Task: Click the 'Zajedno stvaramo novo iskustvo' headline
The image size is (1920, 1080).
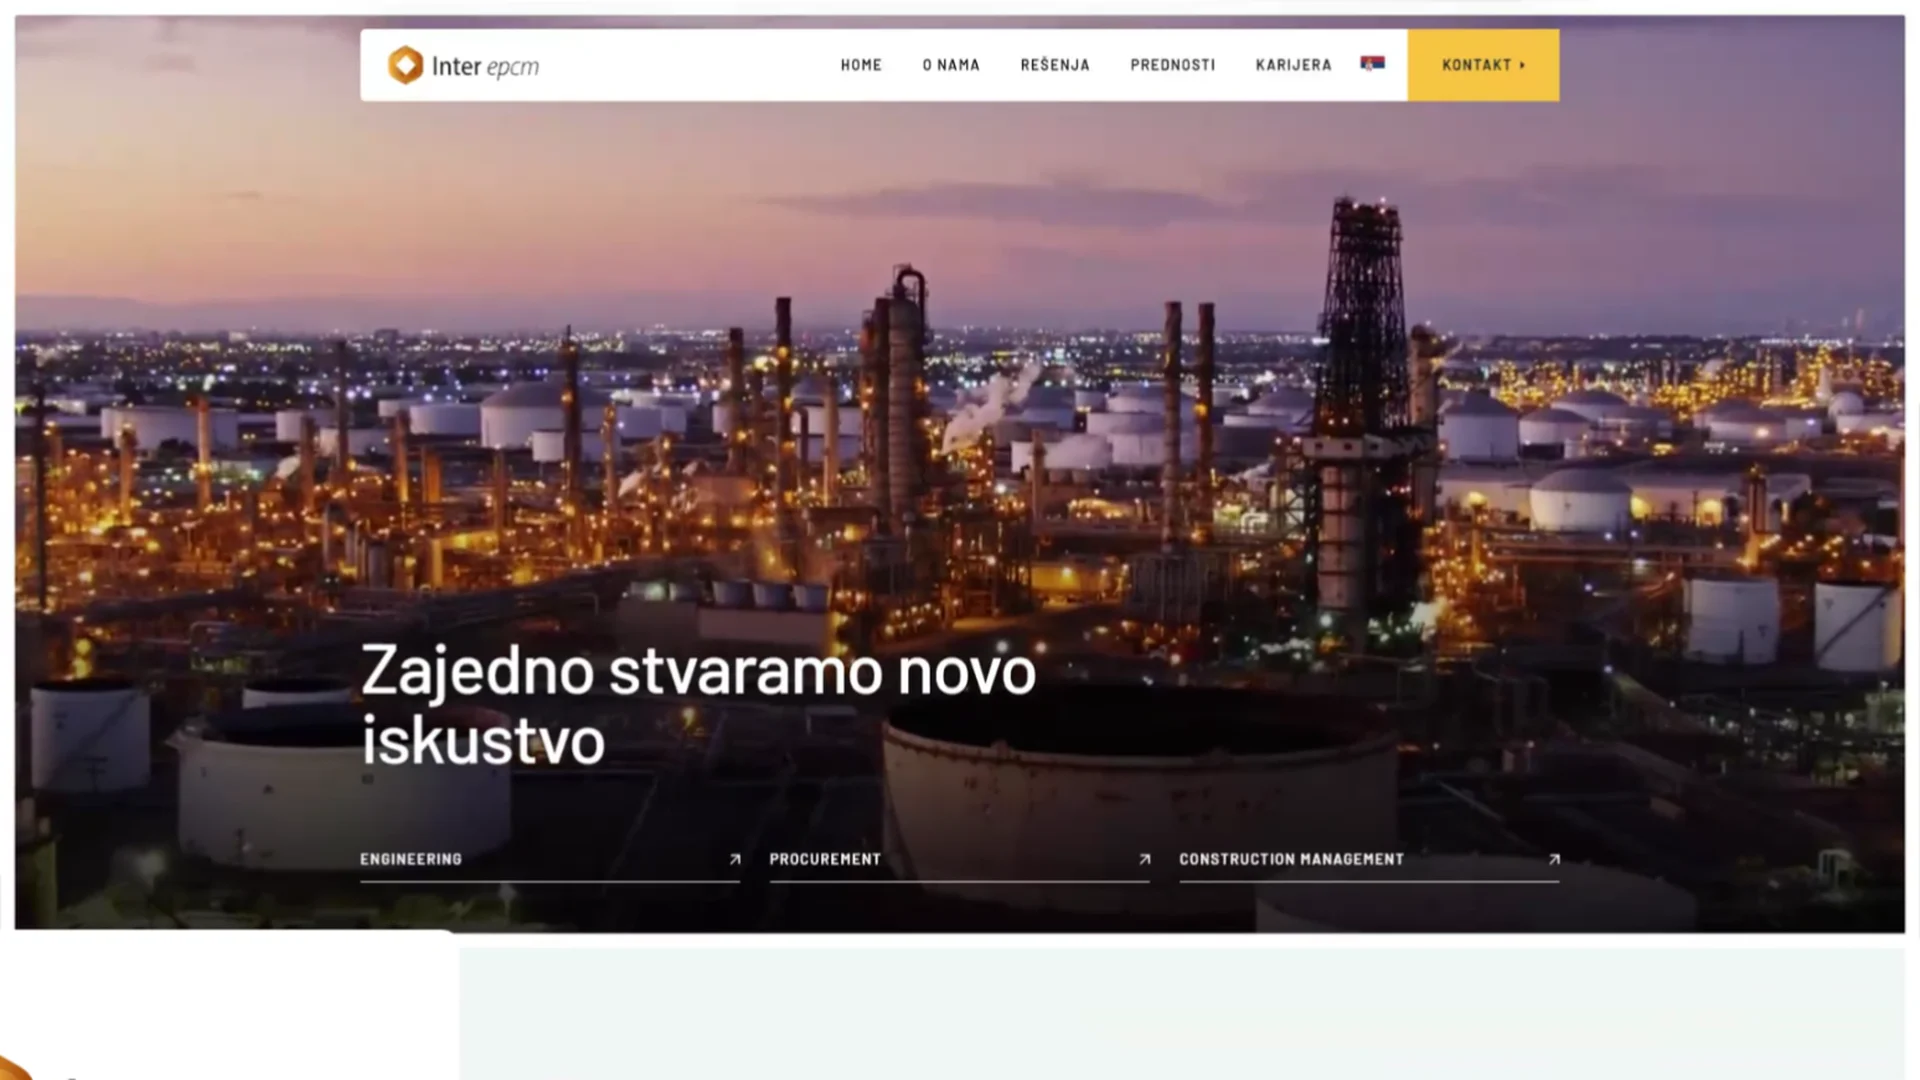Action: pyautogui.click(x=698, y=706)
